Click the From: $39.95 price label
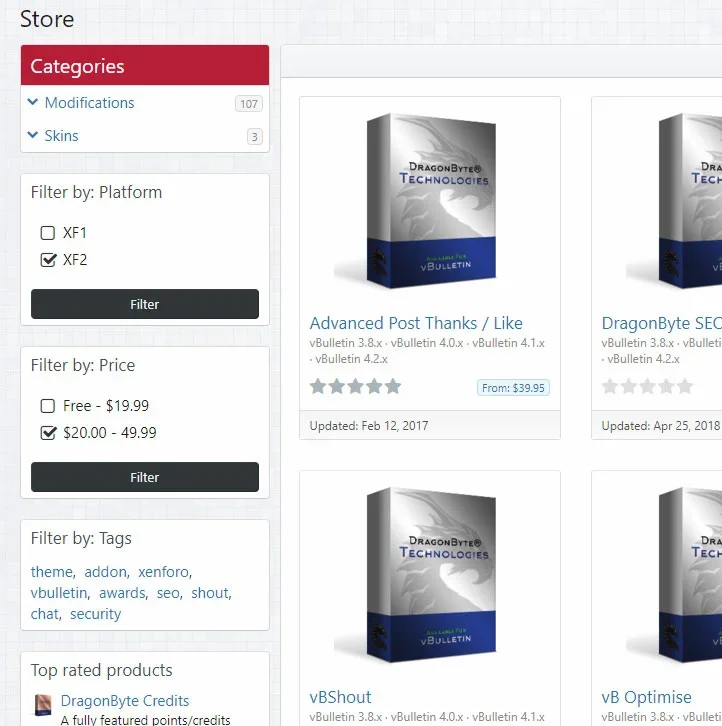This screenshot has width=722, height=726. pos(513,388)
